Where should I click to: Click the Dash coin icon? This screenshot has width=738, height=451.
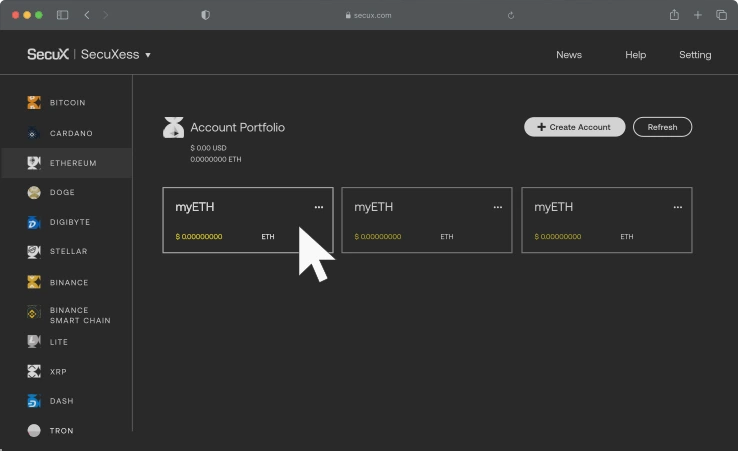click(34, 401)
